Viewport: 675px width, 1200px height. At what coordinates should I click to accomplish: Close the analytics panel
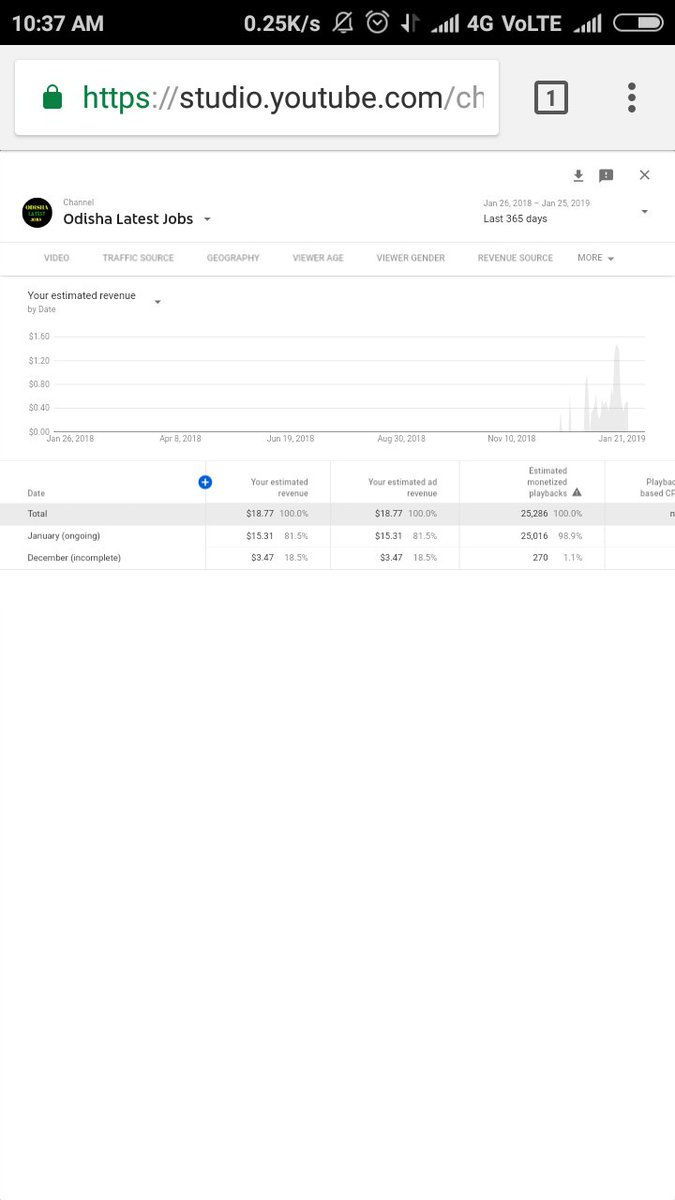click(x=644, y=175)
